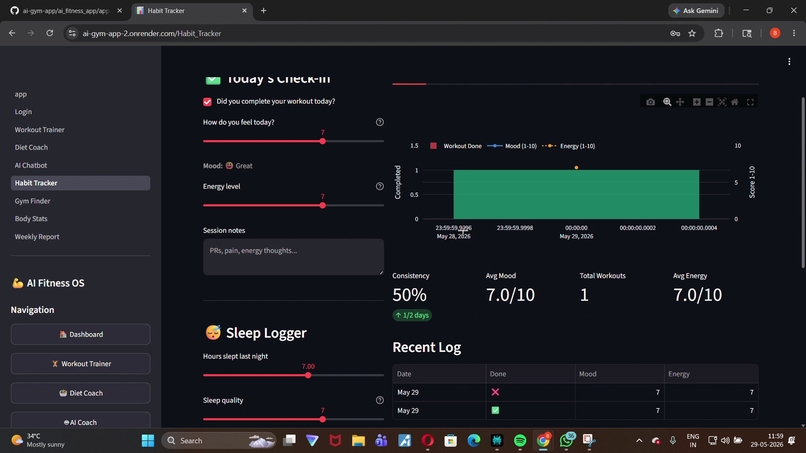Show hidden system tray icons chevron
The height and width of the screenshot is (453, 806).
[x=639, y=440]
